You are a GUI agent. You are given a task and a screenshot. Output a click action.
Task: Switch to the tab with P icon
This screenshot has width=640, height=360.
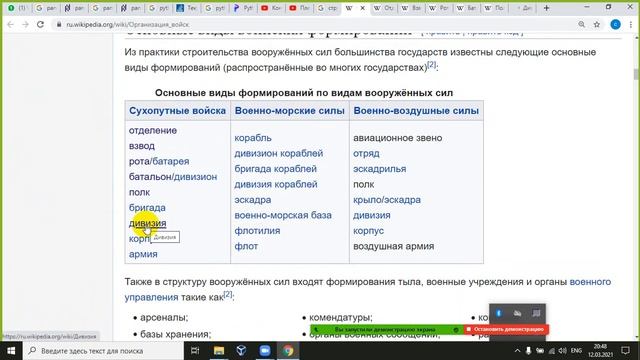243,8
